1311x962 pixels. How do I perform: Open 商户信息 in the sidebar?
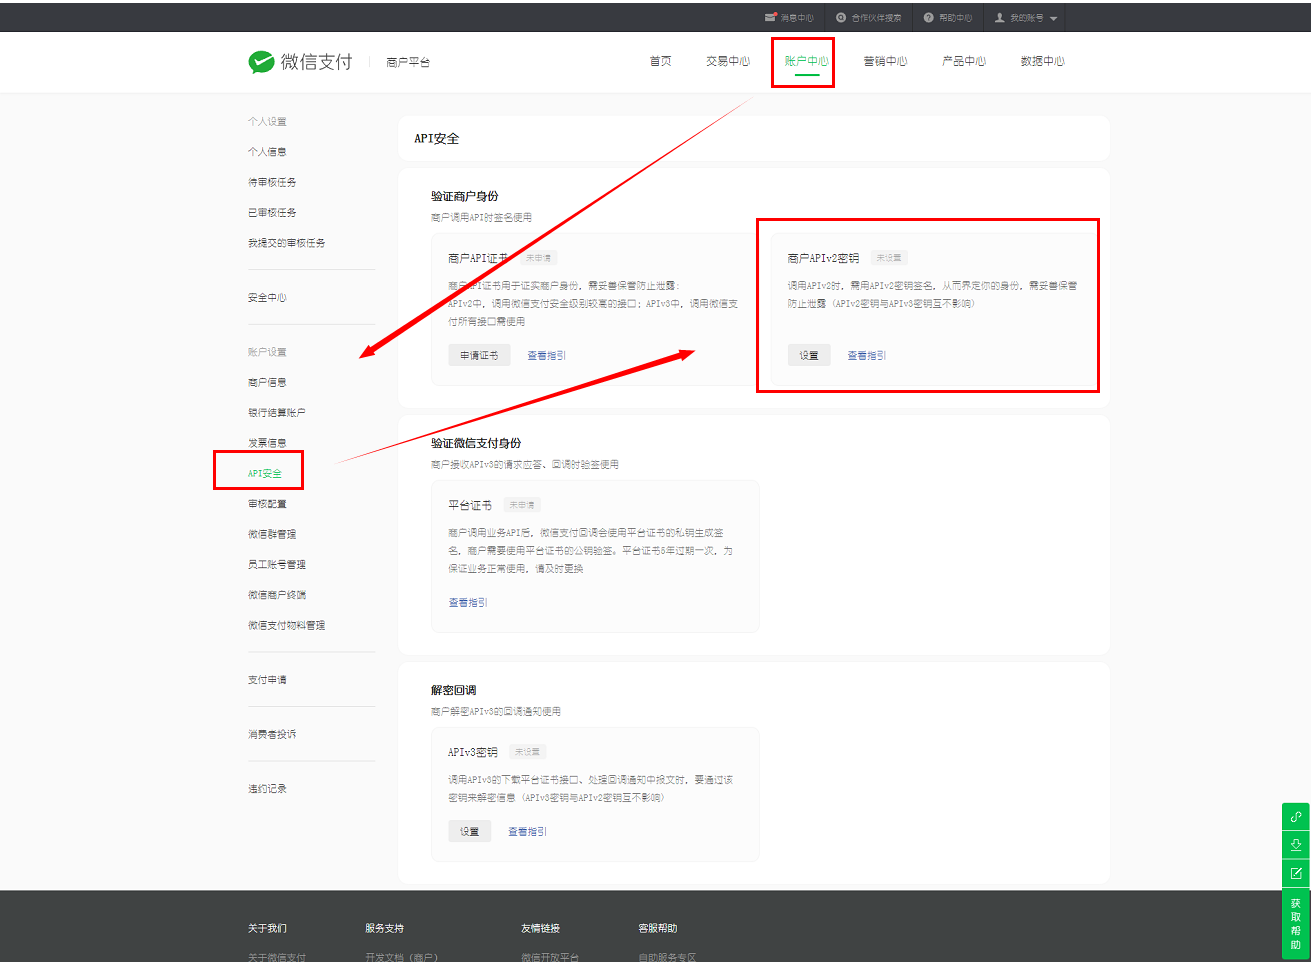pyautogui.click(x=267, y=382)
